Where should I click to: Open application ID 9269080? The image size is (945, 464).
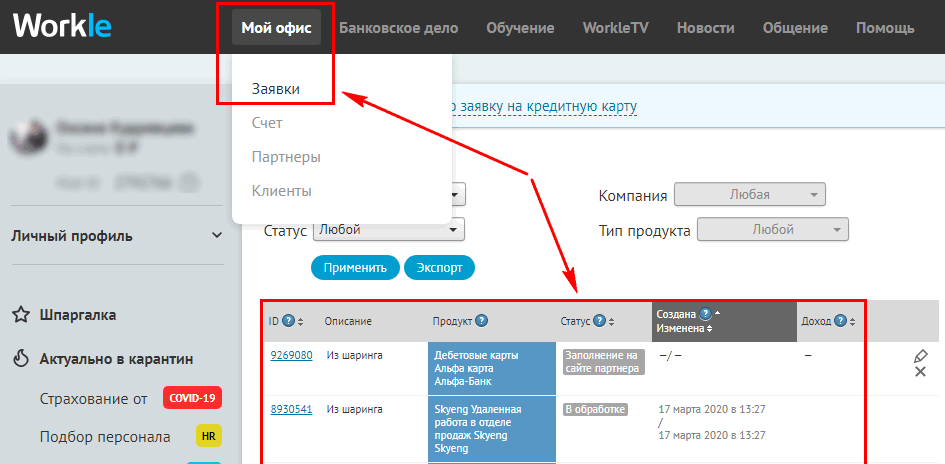point(291,355)
